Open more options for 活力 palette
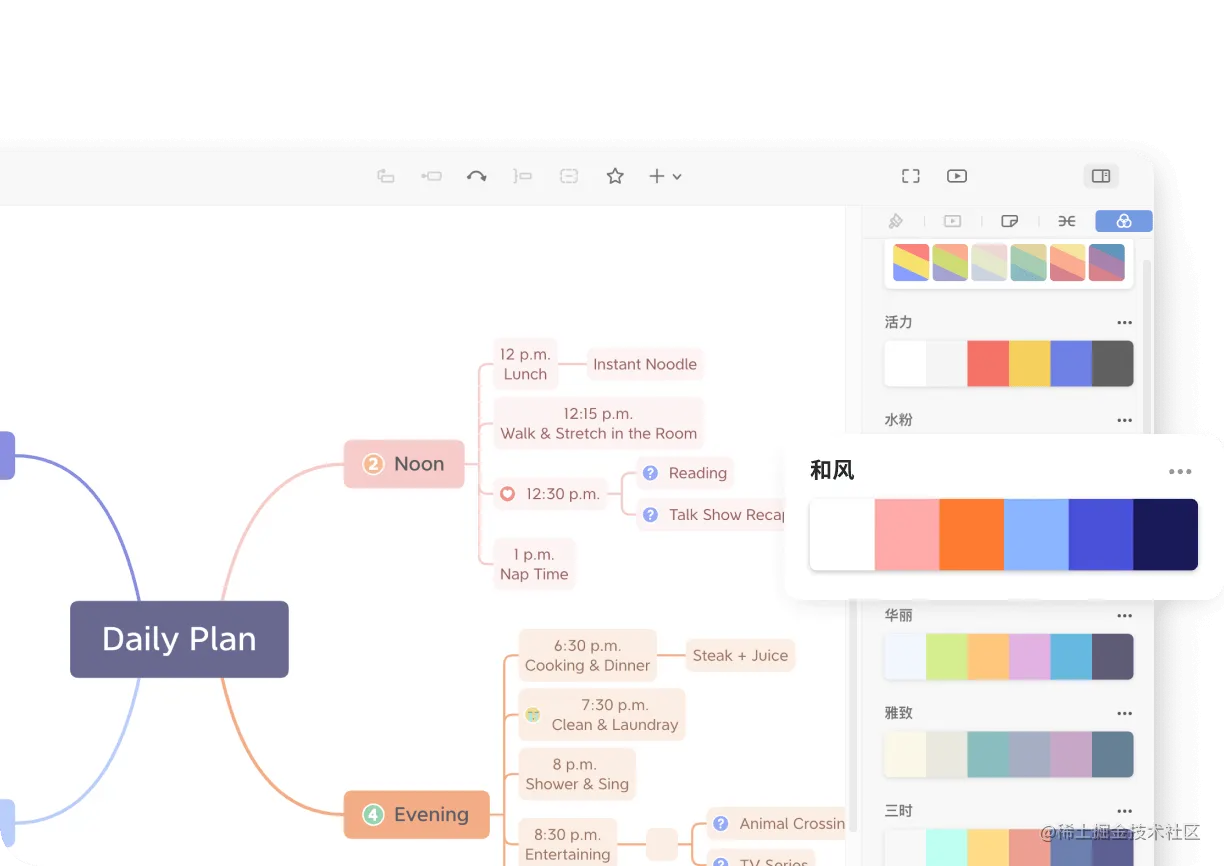 coord(1124,322)
